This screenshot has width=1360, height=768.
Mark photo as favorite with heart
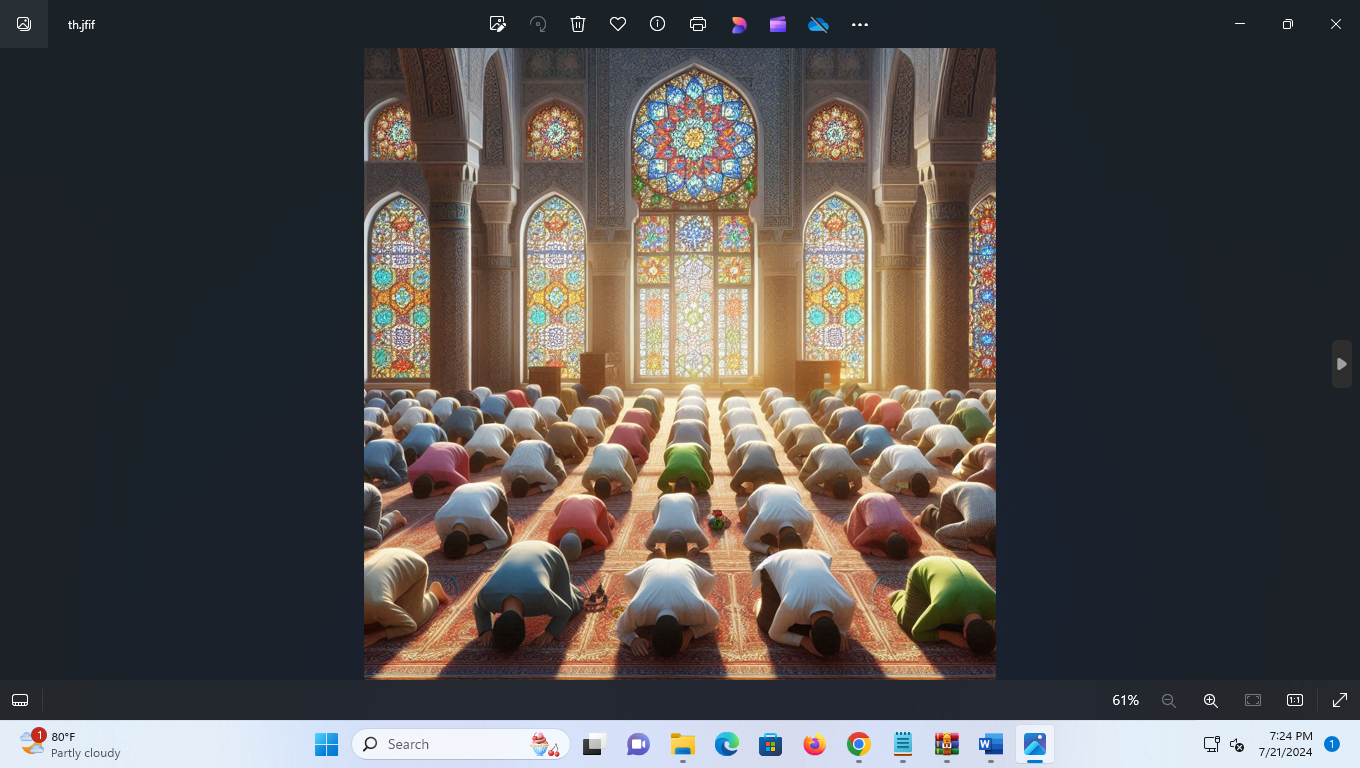618,24
